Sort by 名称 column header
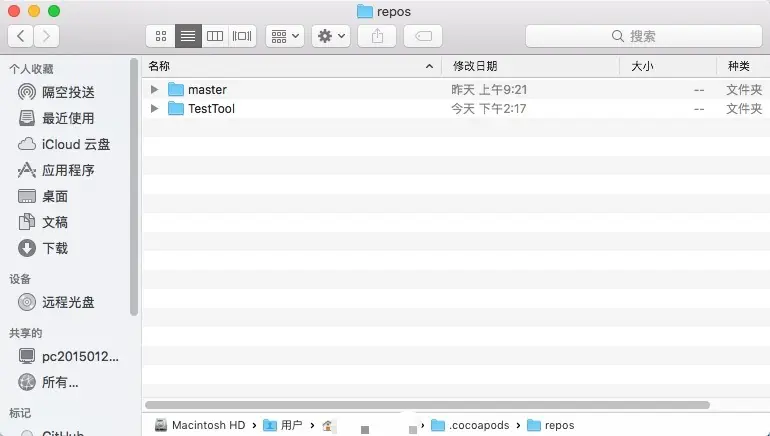Screen dimensions: 770x436 tap(292, 66)
